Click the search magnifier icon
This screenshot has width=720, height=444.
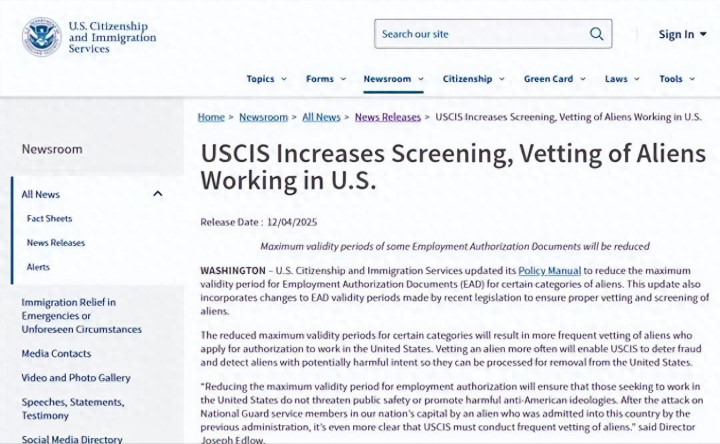click(597, 34)
